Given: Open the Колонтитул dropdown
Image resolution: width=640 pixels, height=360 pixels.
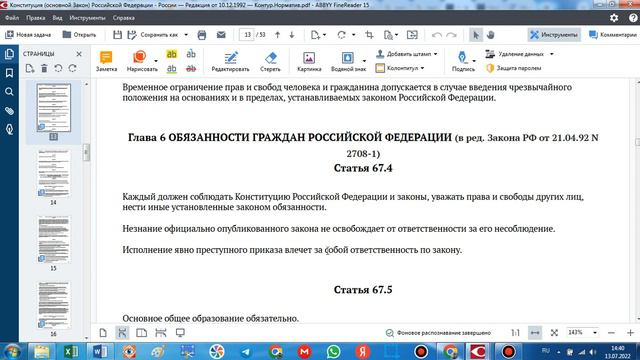Looking at the screenshot, I should point(400,68).
